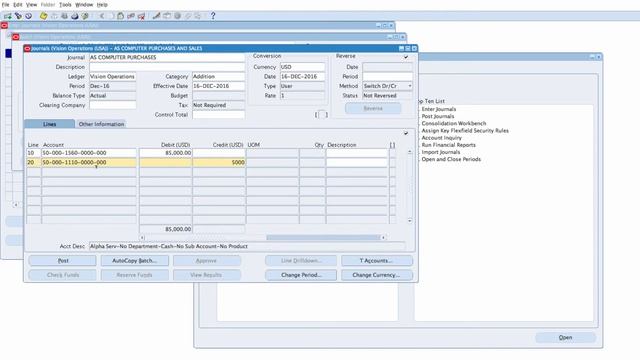640x360 pixels.
Task: Open the View menu
Action: (31, 4)
